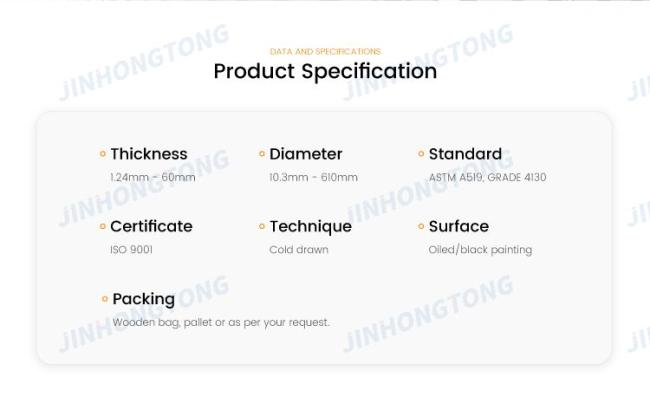This screenshot has width=650, height=397.
Task: Click the ASTM A519, GRADE 4130 text
Action: point(488,177)
